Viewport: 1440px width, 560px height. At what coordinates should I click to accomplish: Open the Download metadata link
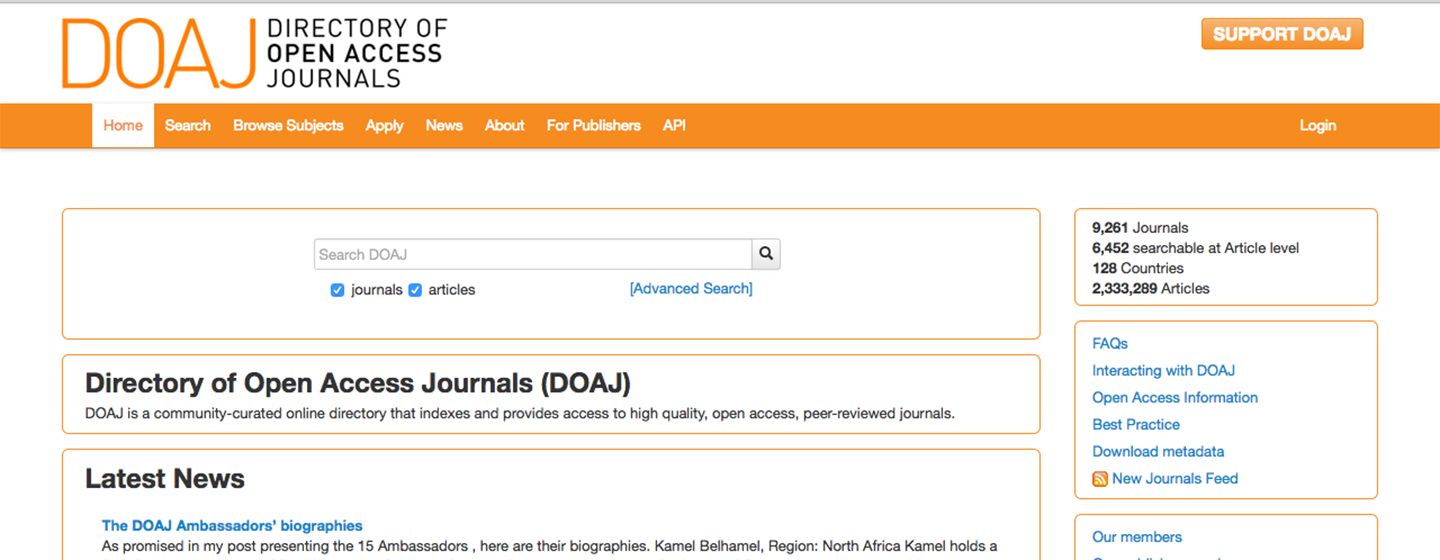pyautogui.click(x=1158, y=451)
